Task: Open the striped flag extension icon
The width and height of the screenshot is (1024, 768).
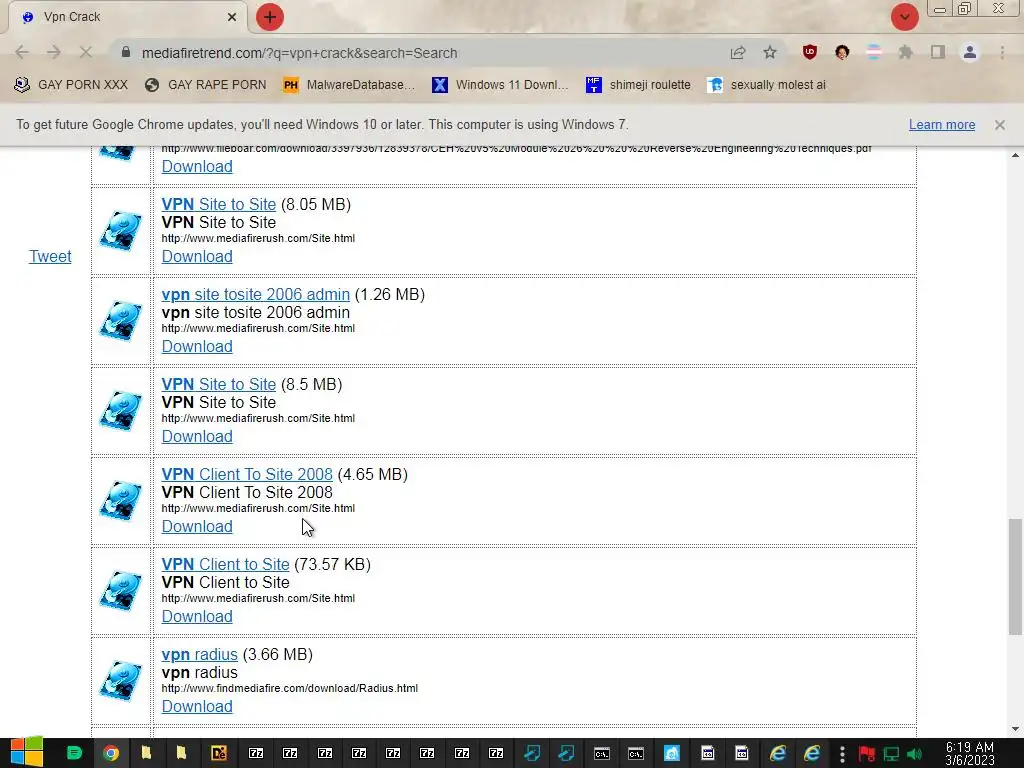Action: [874, 53]
